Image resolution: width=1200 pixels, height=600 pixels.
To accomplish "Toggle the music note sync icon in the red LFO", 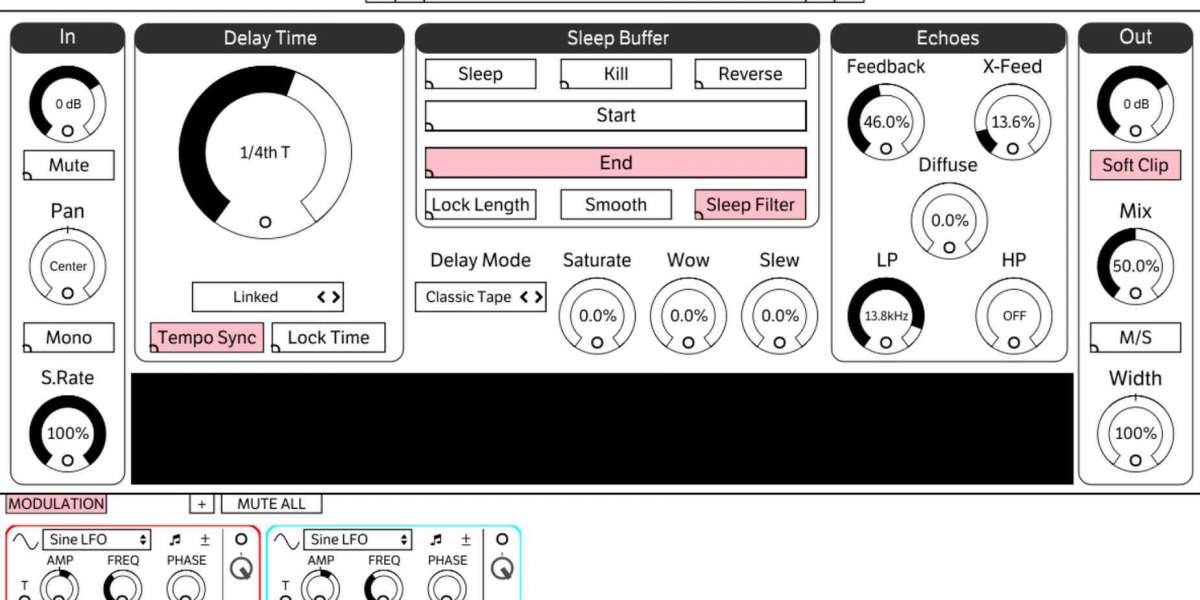I will pos(175,540).
